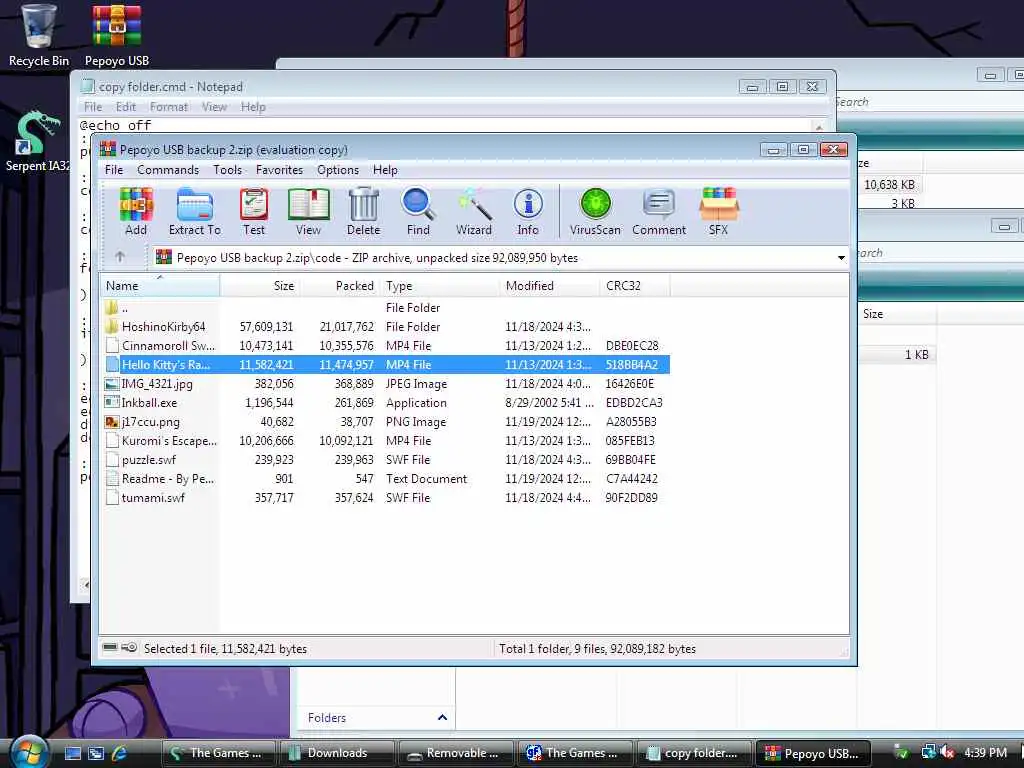
Task: Open the Tools menu
Action: [x=227, y=170]
